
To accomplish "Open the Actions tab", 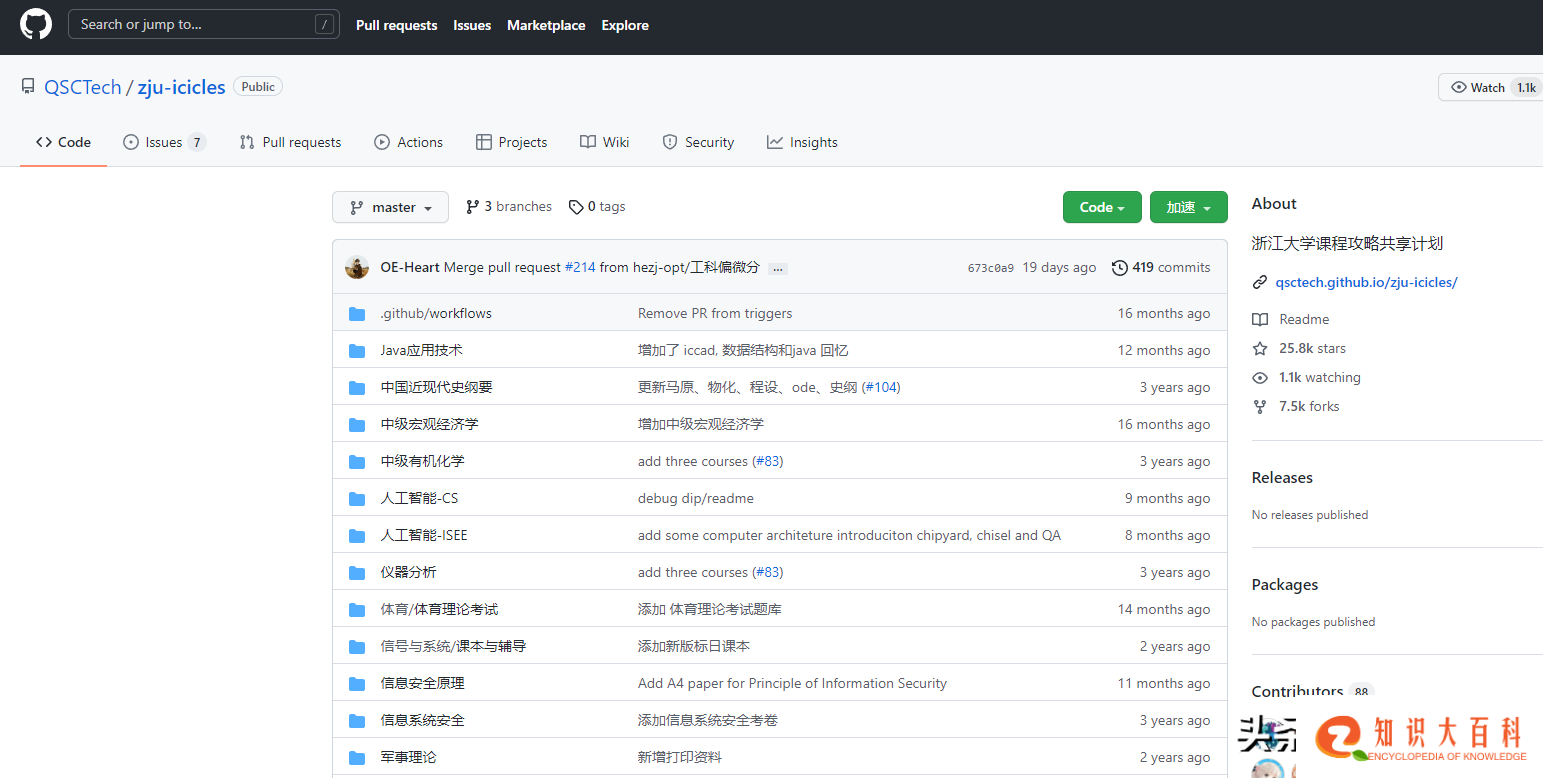I will click(408, 142).
